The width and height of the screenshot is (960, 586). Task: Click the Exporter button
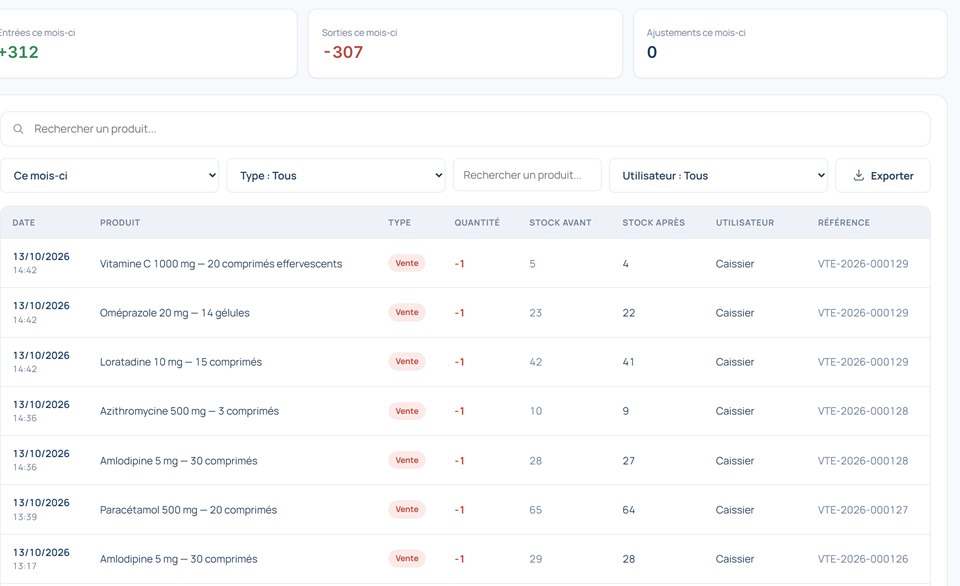click(883, 176)
